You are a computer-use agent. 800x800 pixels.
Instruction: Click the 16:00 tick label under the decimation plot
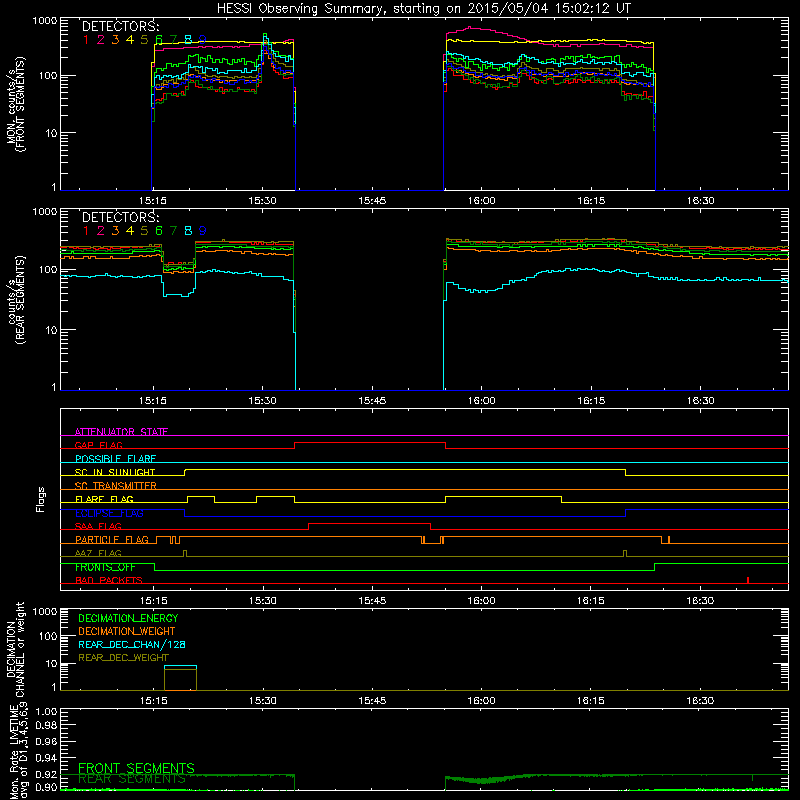click(481, 701)
